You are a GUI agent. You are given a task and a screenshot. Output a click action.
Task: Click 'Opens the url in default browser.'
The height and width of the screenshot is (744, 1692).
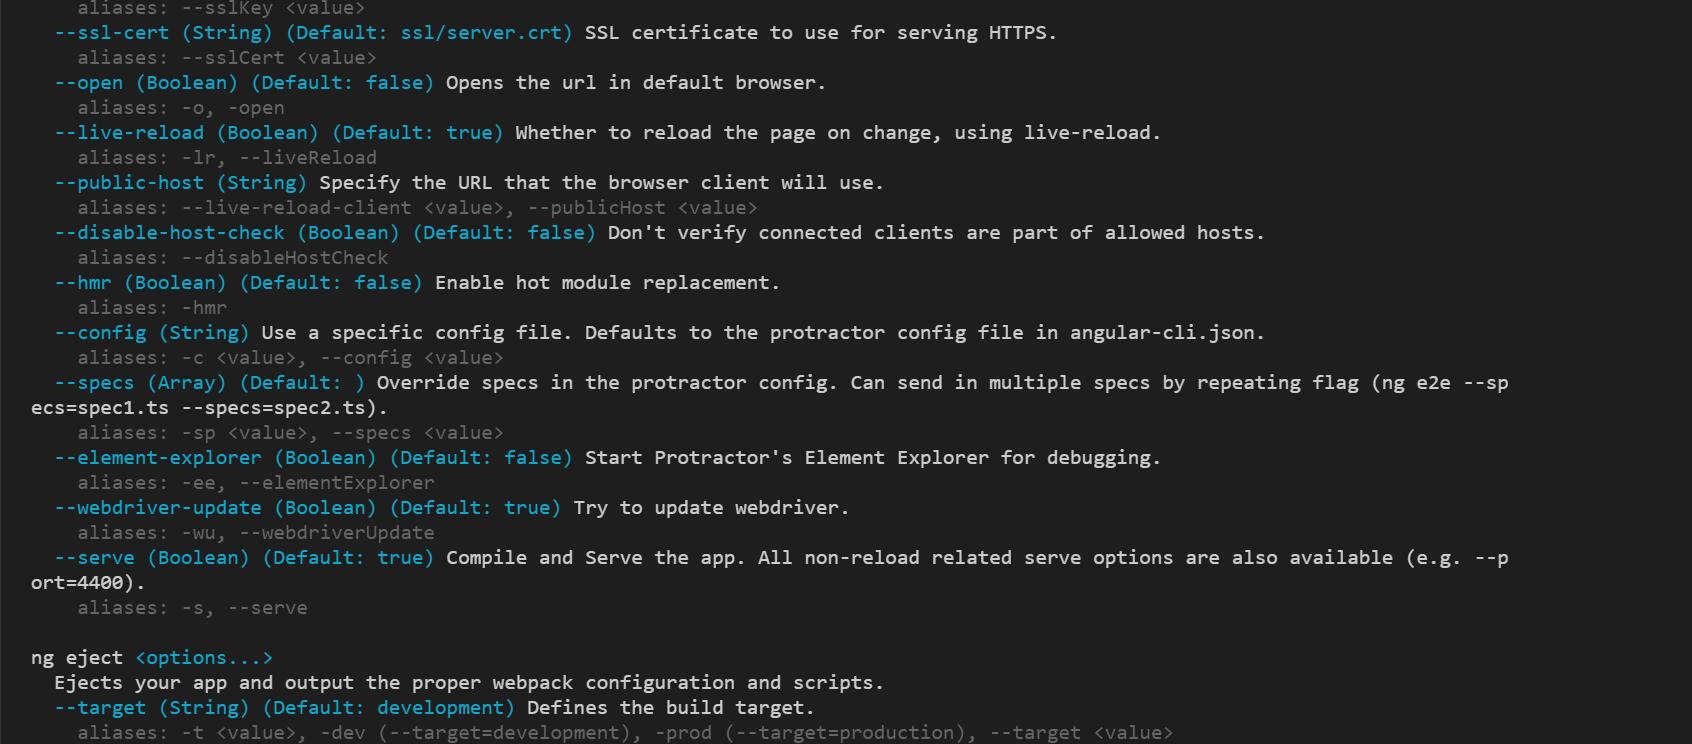point(636,83)
